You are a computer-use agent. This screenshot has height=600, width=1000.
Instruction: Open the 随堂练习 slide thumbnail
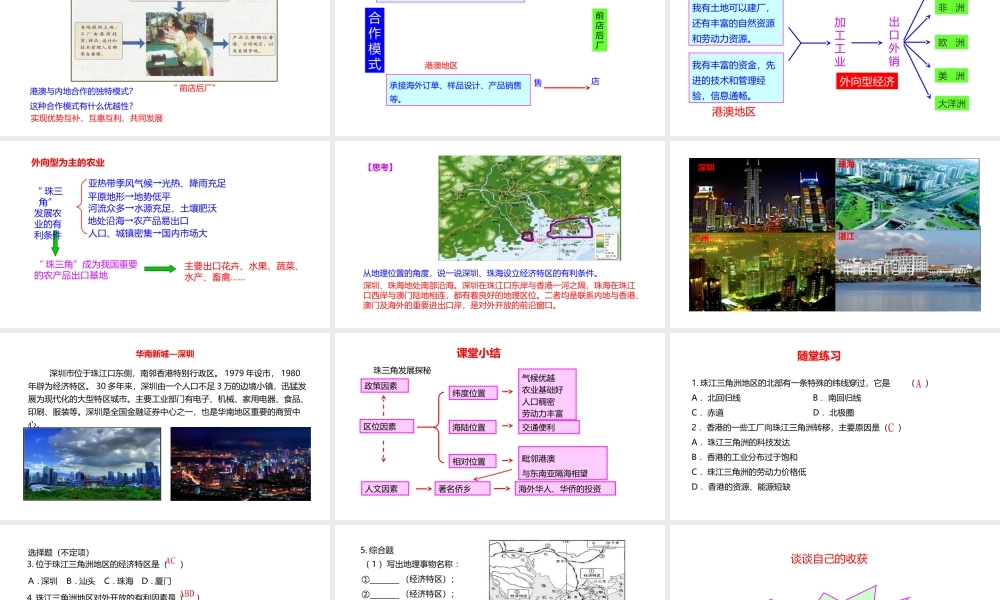tap(835, 426)
